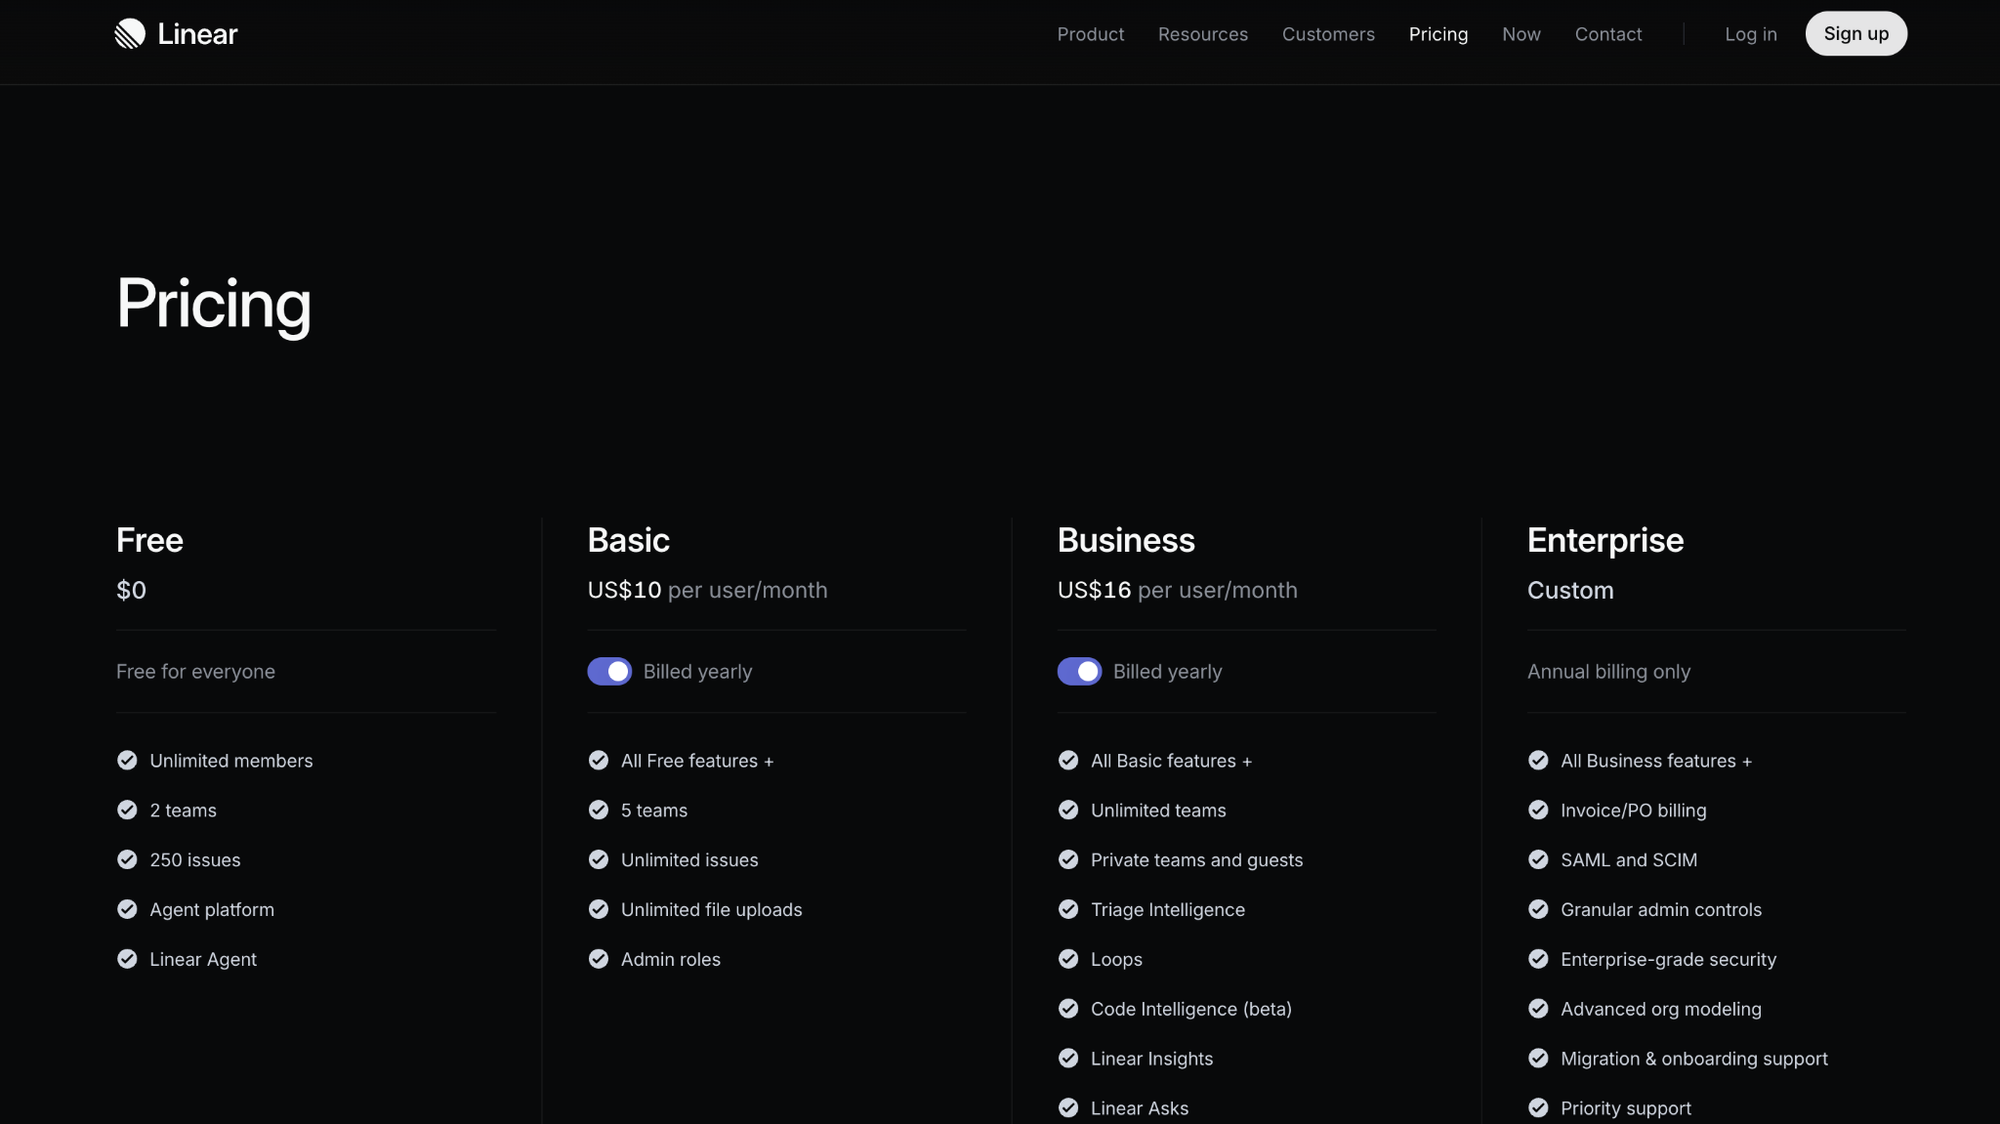Go to the Customers page
This screenshot has width=2000, height=1124.
pos(1328,34)
